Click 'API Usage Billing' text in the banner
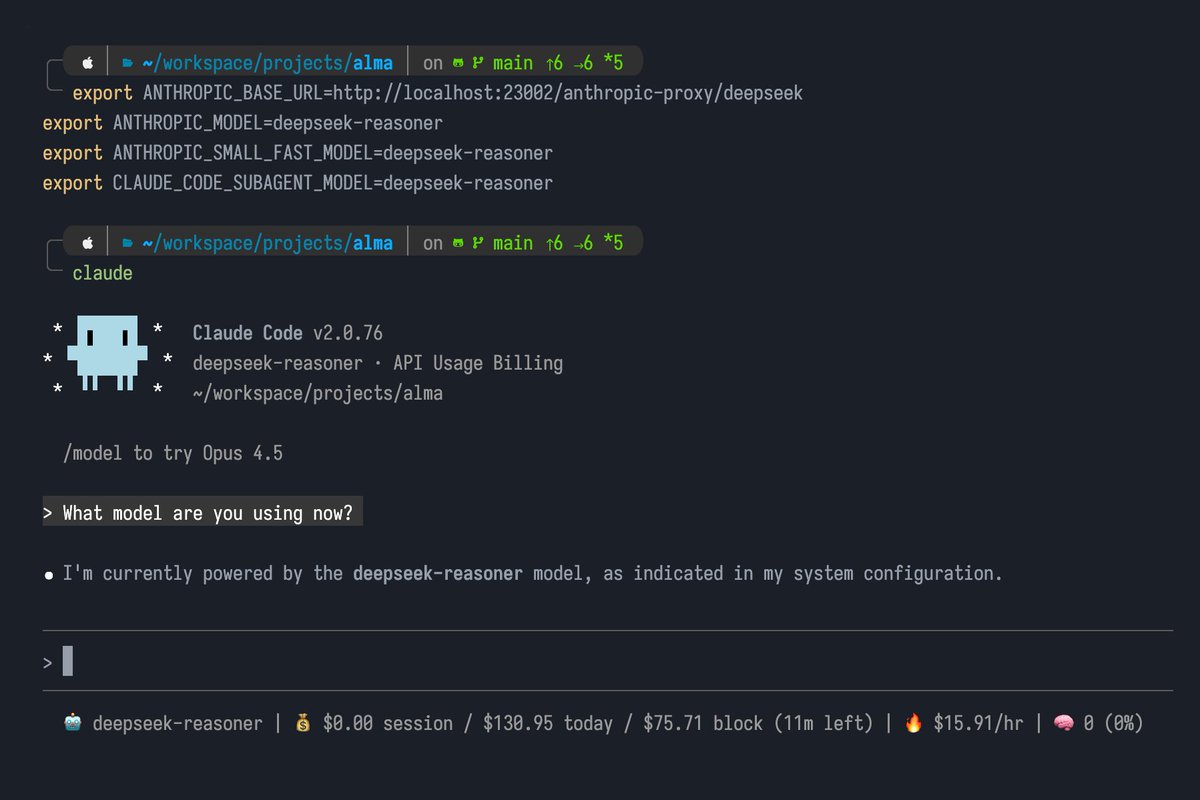The image size is (1200, 800). 478,363
